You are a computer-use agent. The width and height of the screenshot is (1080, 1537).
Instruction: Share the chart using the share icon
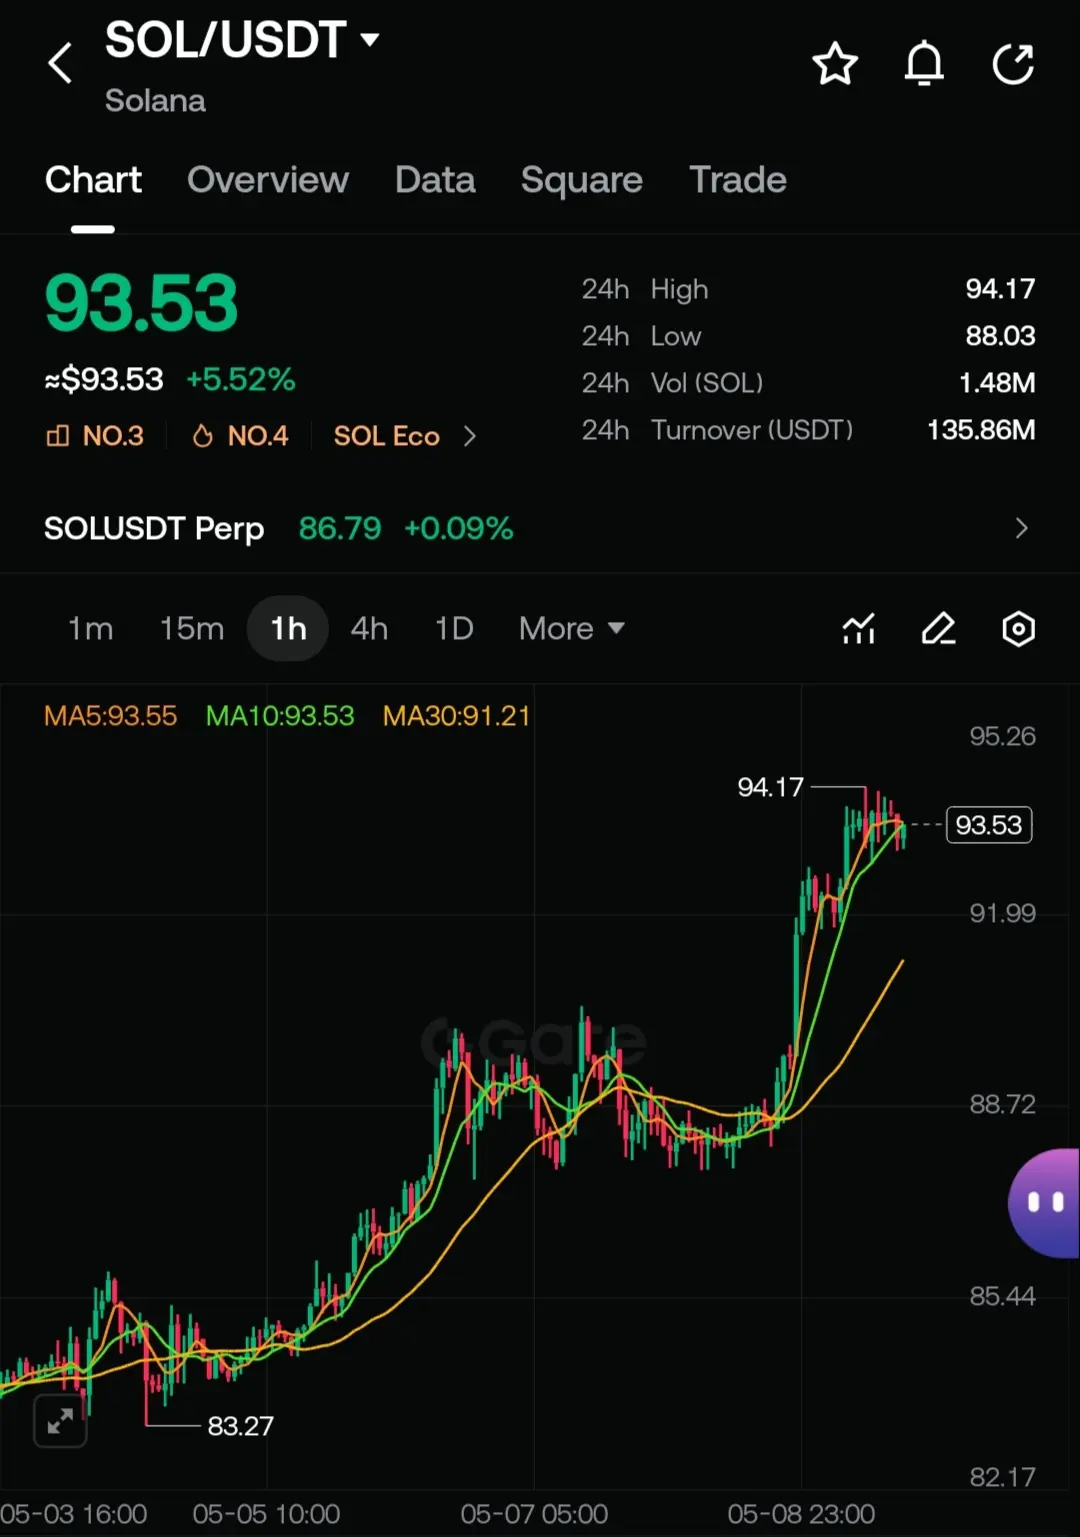point(1013,64)
